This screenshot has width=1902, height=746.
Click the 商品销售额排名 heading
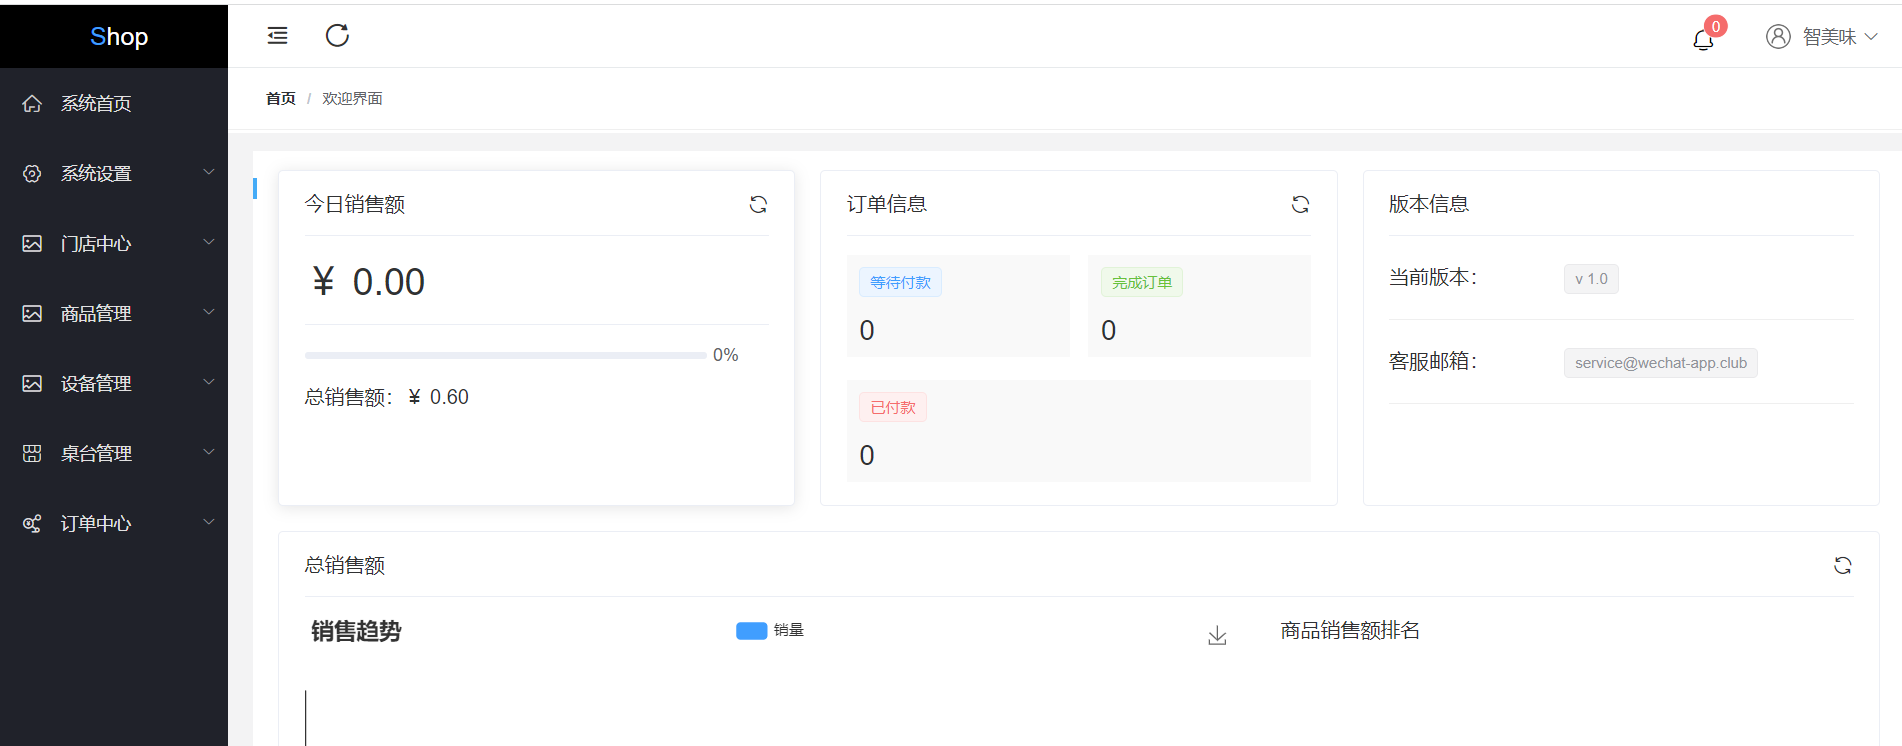tap(1350, 630)
